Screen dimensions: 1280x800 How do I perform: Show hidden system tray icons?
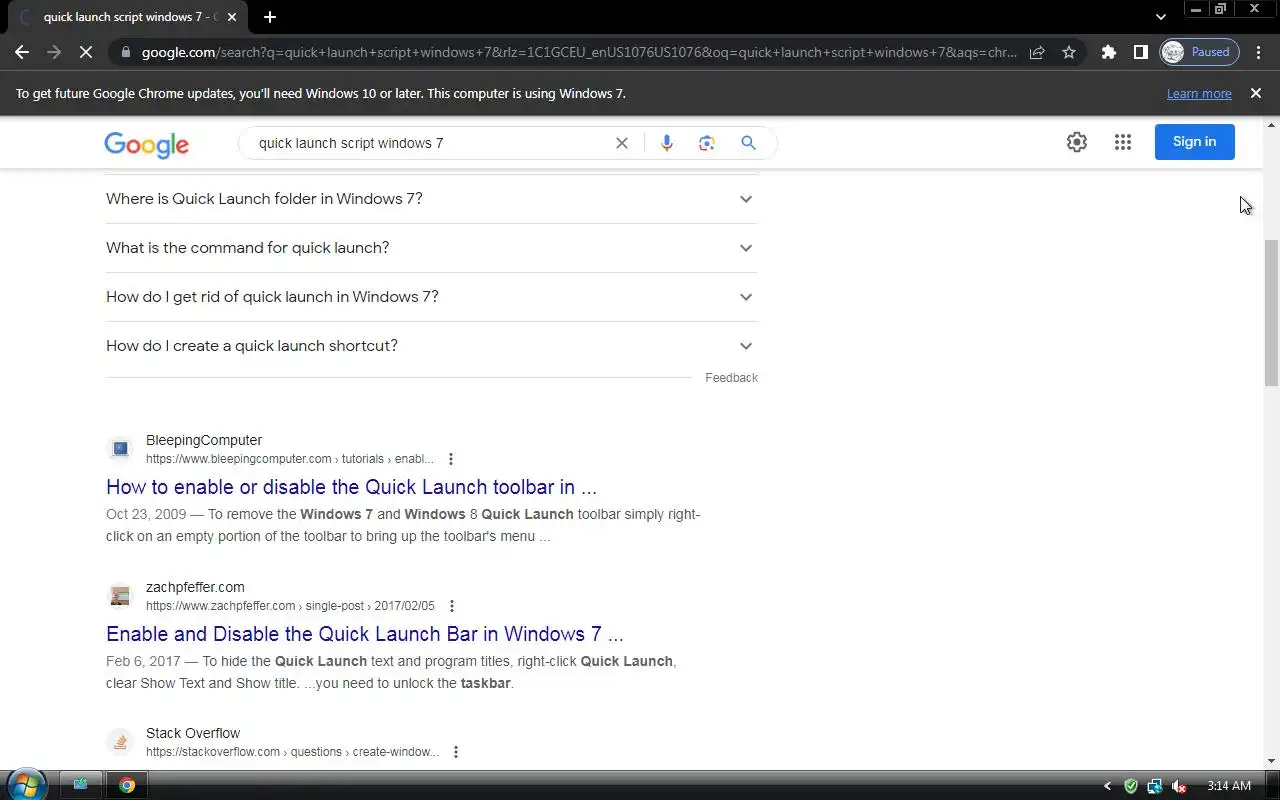pos(1107,786)
